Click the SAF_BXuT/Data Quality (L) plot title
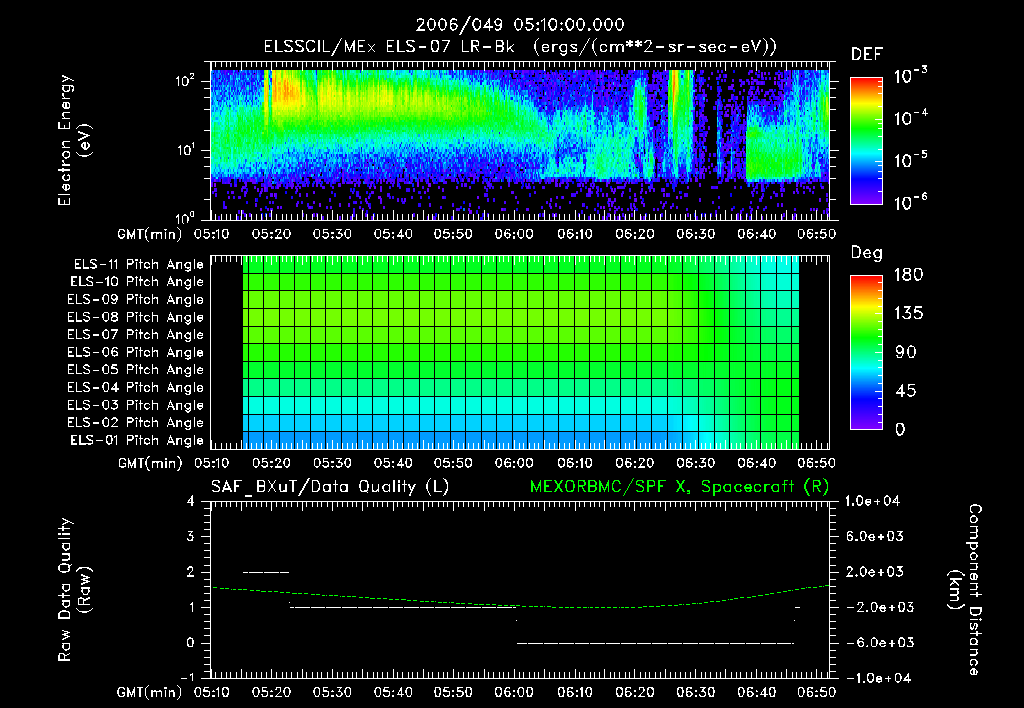 point(330,487)
